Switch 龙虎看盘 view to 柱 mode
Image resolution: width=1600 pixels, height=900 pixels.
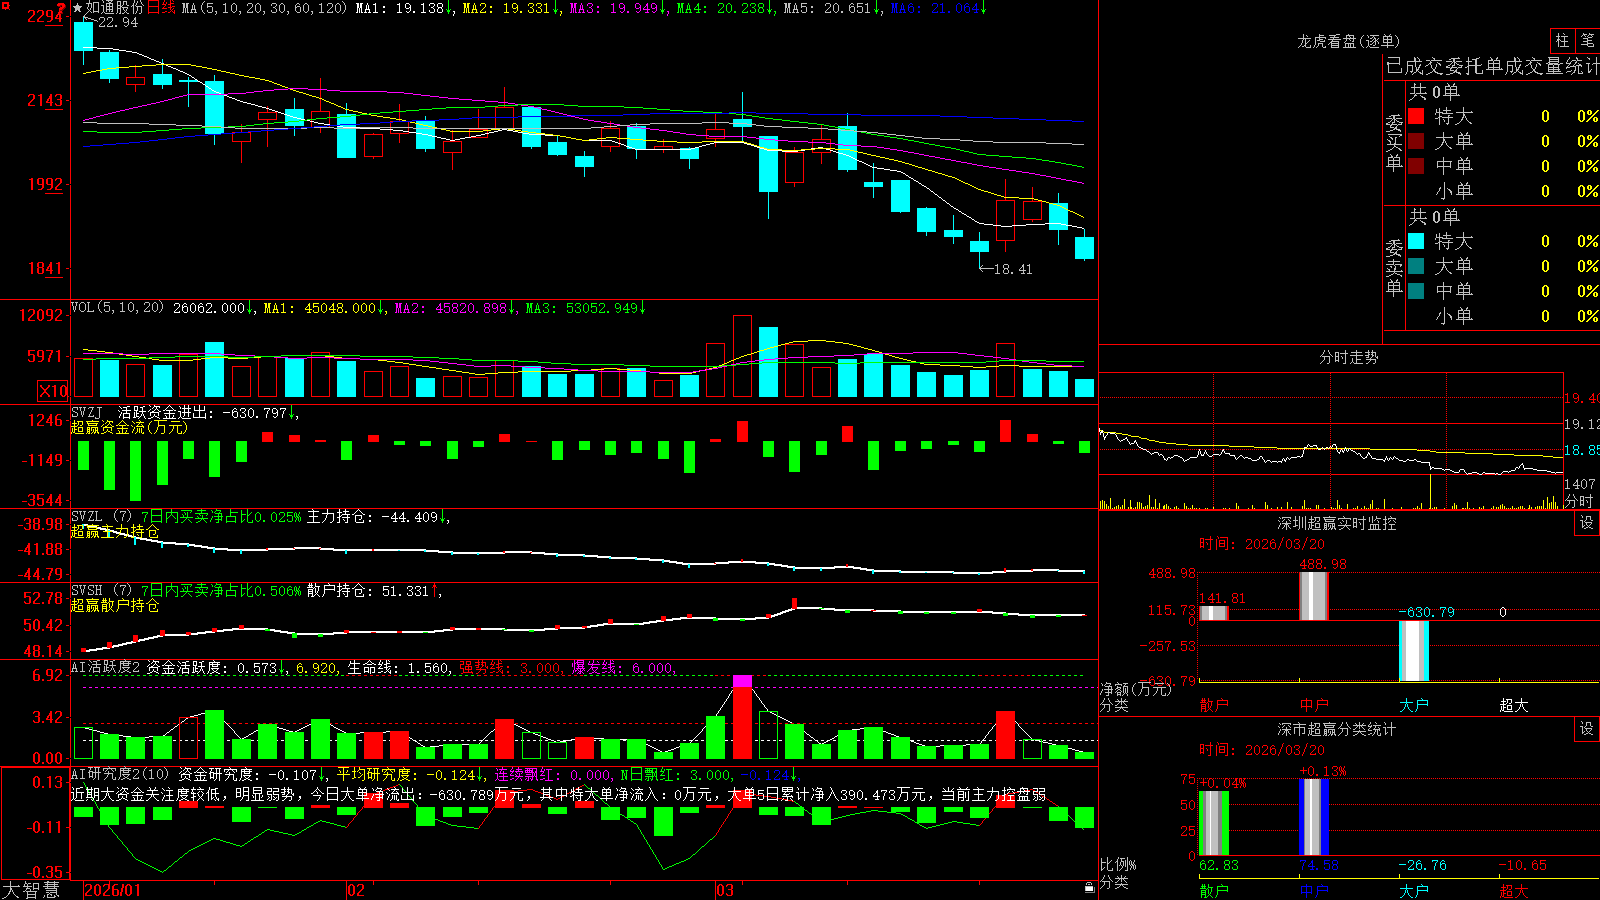(1562, 41)
